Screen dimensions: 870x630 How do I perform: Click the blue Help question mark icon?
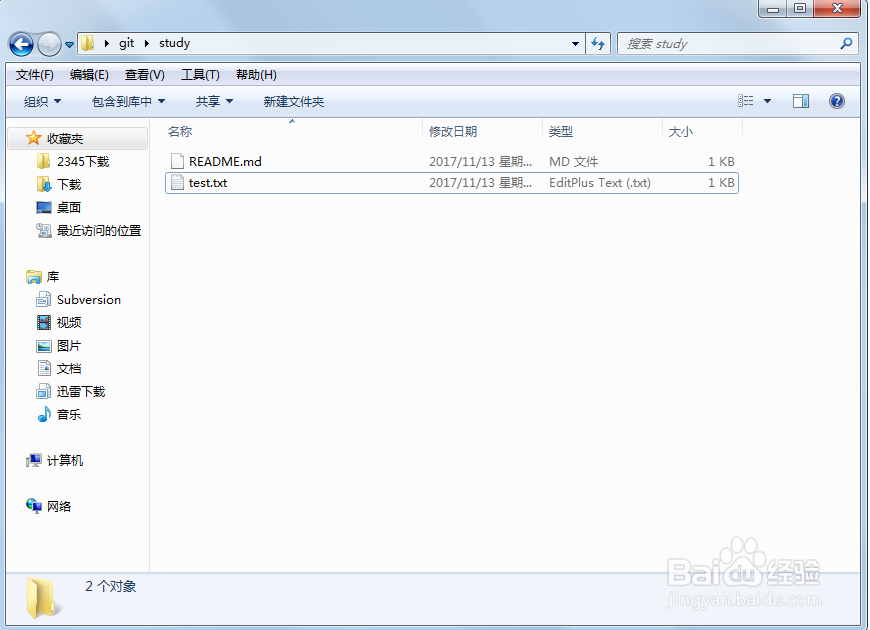(x=837, y=100)
